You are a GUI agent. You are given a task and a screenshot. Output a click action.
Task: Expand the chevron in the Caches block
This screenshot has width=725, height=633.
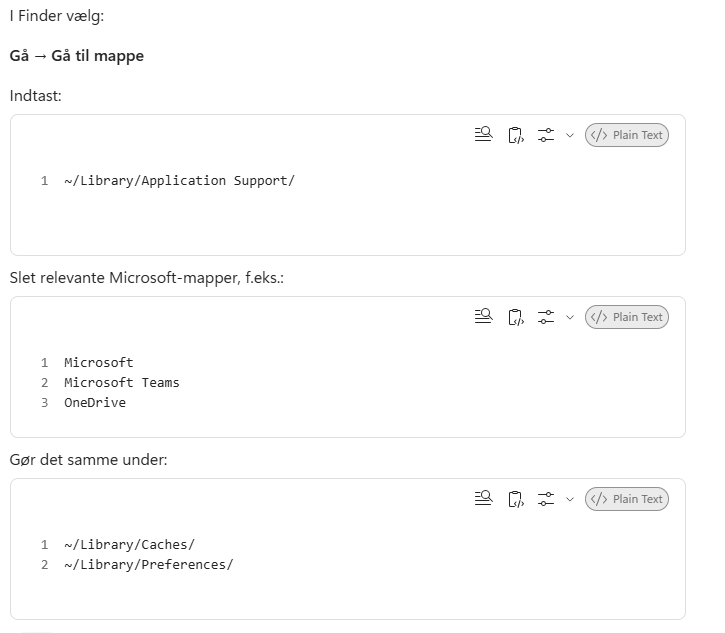click(x=570, y=499)
